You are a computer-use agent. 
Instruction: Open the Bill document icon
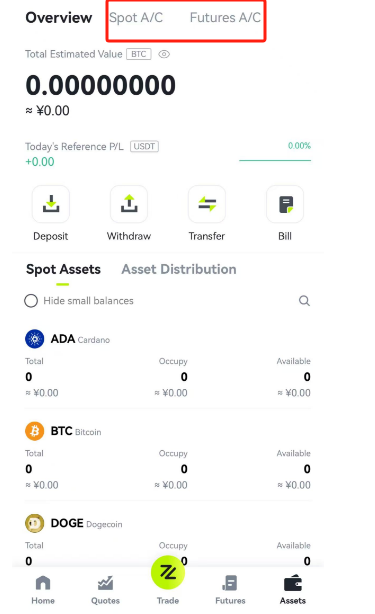(x=285, y=204)
